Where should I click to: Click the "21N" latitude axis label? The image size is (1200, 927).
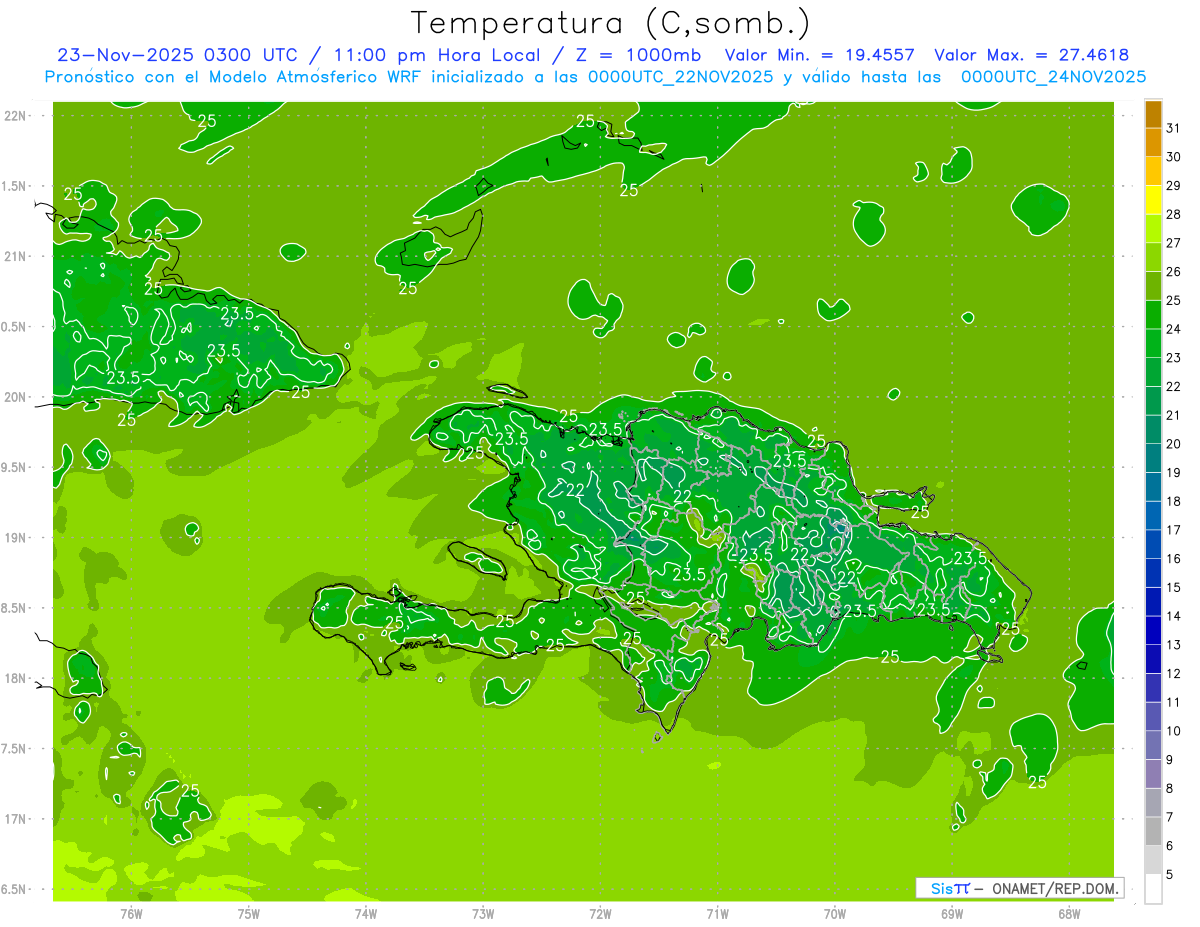(x=15, y=257)
